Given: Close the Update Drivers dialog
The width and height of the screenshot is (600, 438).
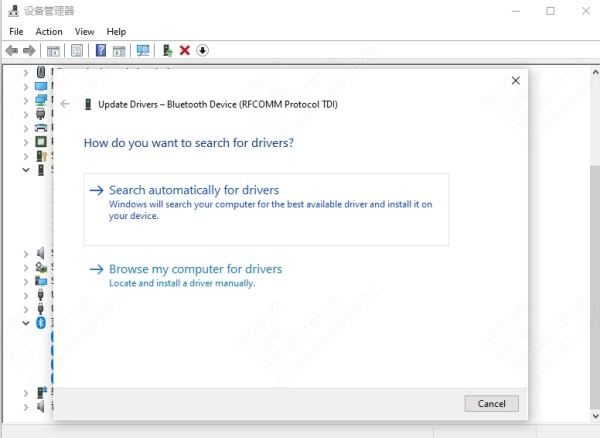Looking at the screenshot, I should (x=516, y=80).
